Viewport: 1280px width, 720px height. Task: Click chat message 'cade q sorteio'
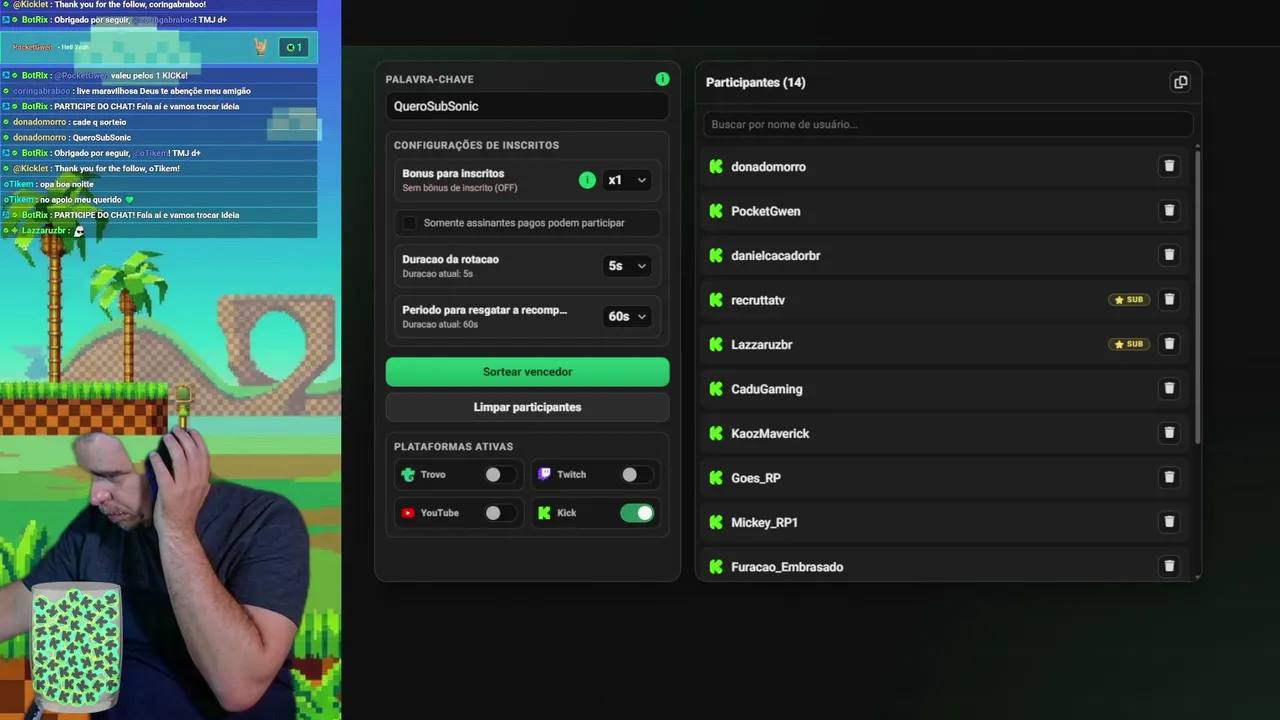pos(99,122)
